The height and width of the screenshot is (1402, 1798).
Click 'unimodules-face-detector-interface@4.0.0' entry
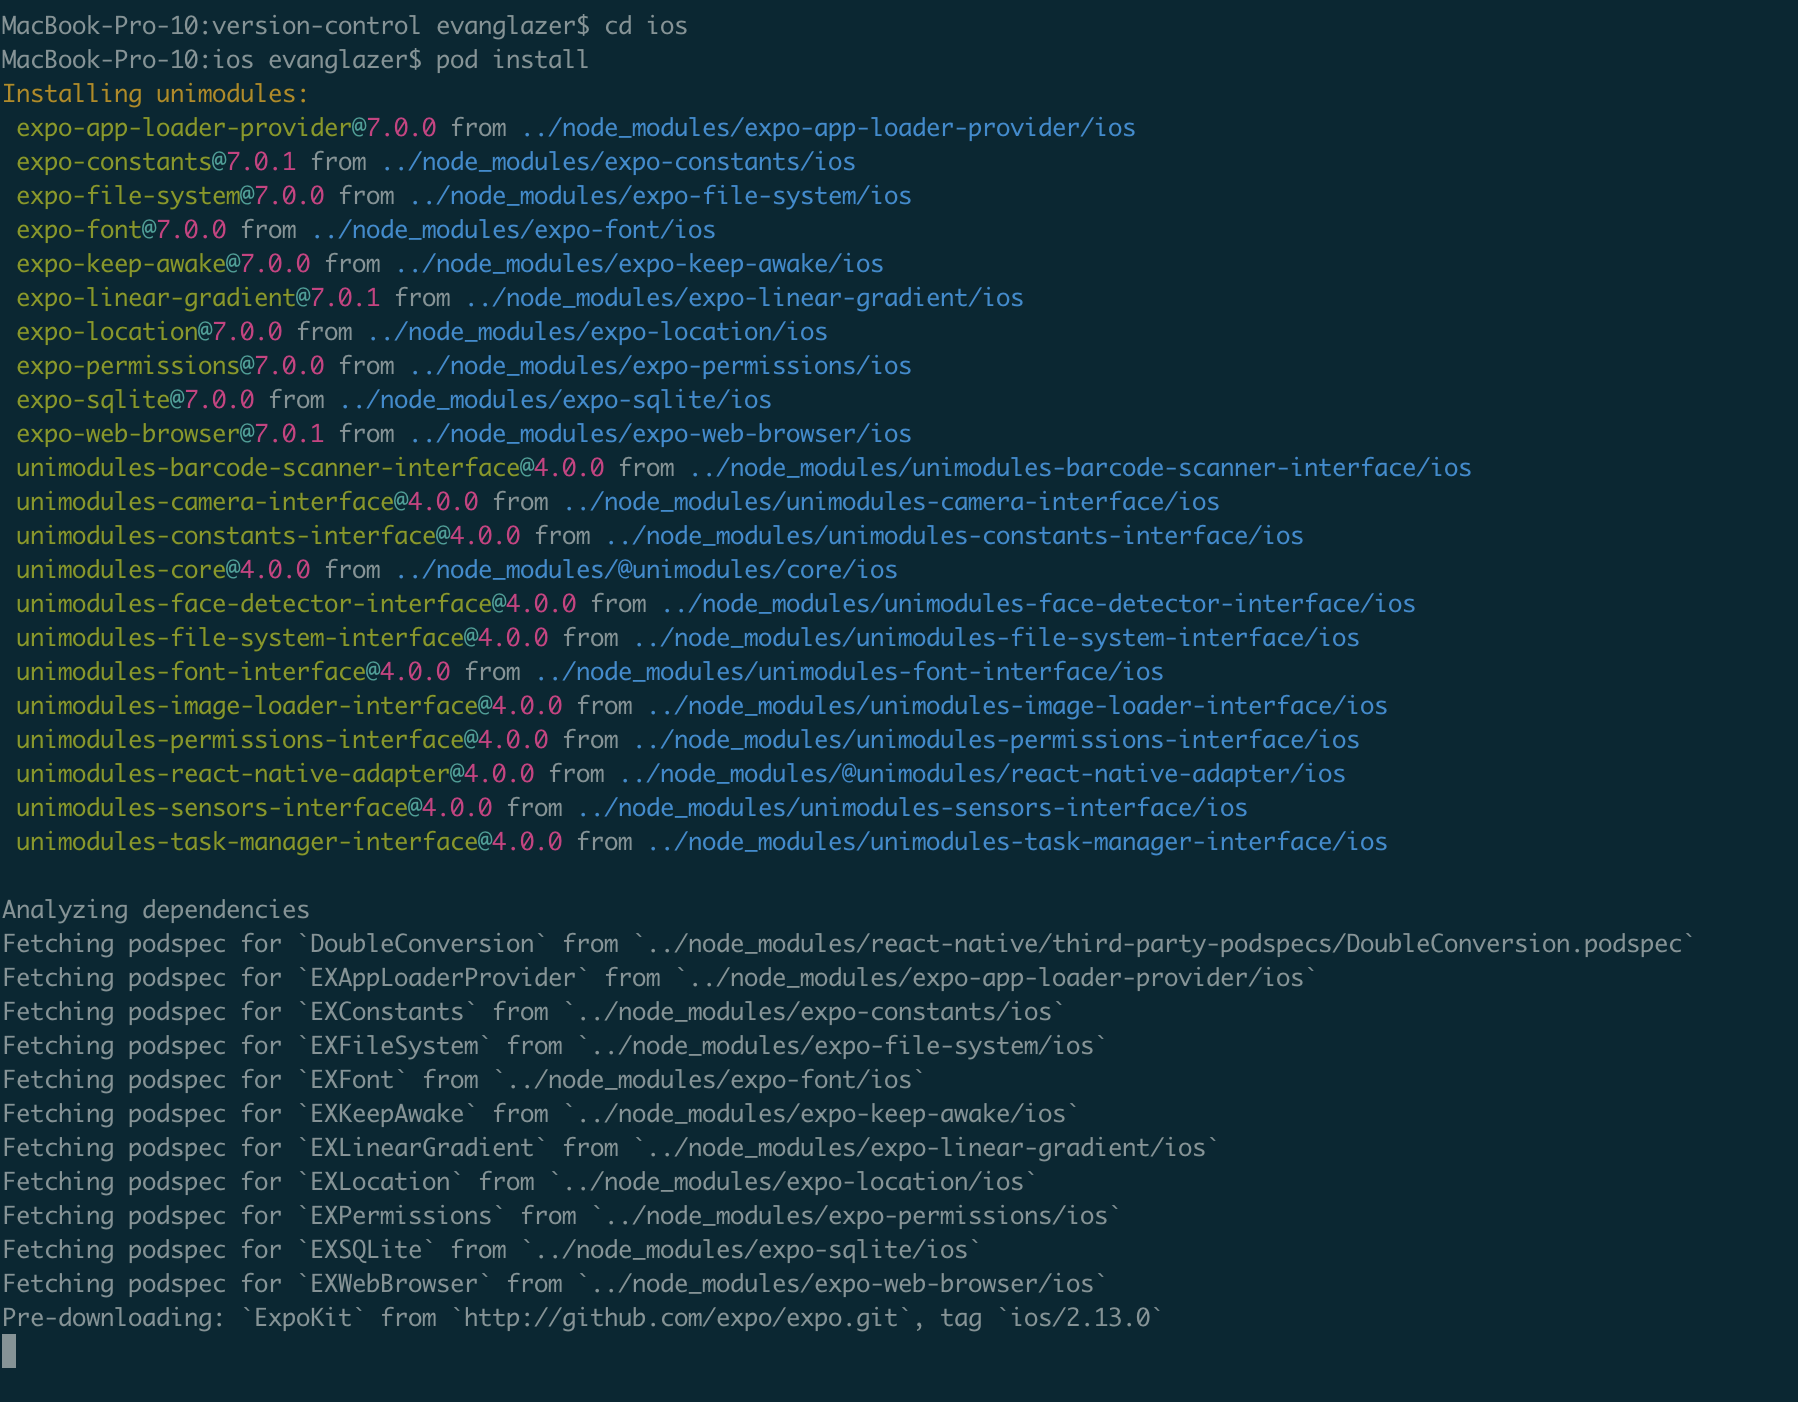click(x=296, y=604)
